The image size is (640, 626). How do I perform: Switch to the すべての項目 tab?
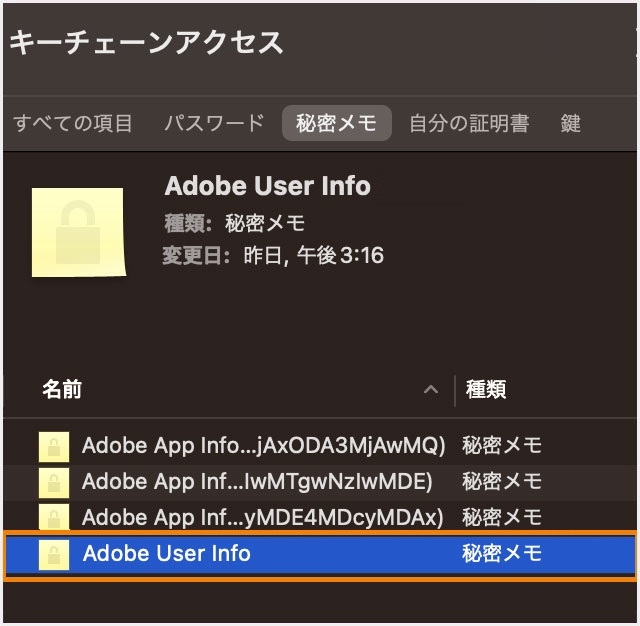coord(73,123)
